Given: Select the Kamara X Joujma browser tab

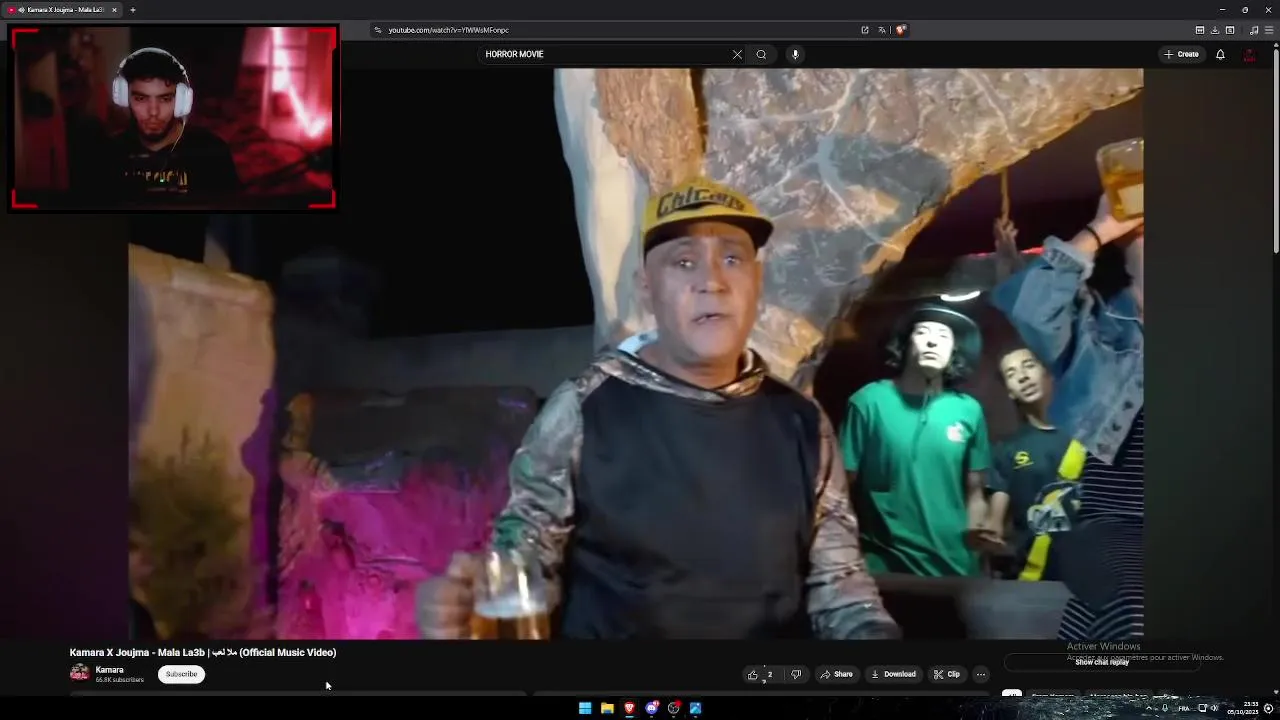Looking at the screenshot, I should (x=62, y=10).
